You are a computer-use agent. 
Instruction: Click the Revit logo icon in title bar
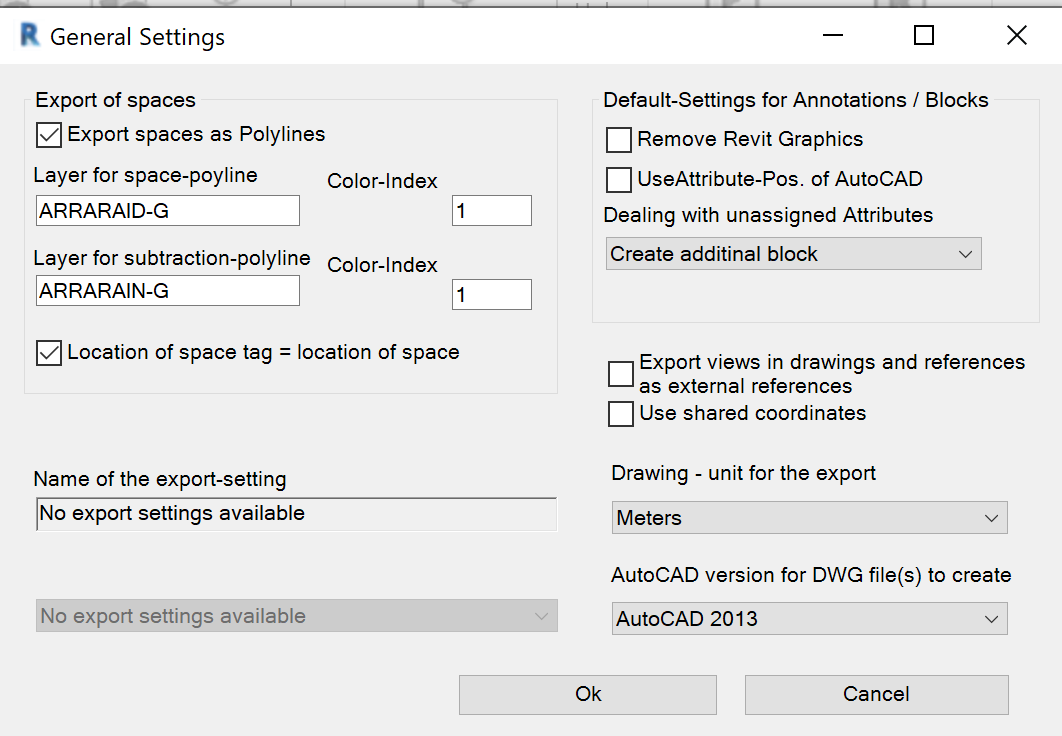pyautogui.click(x=29, y=37)
